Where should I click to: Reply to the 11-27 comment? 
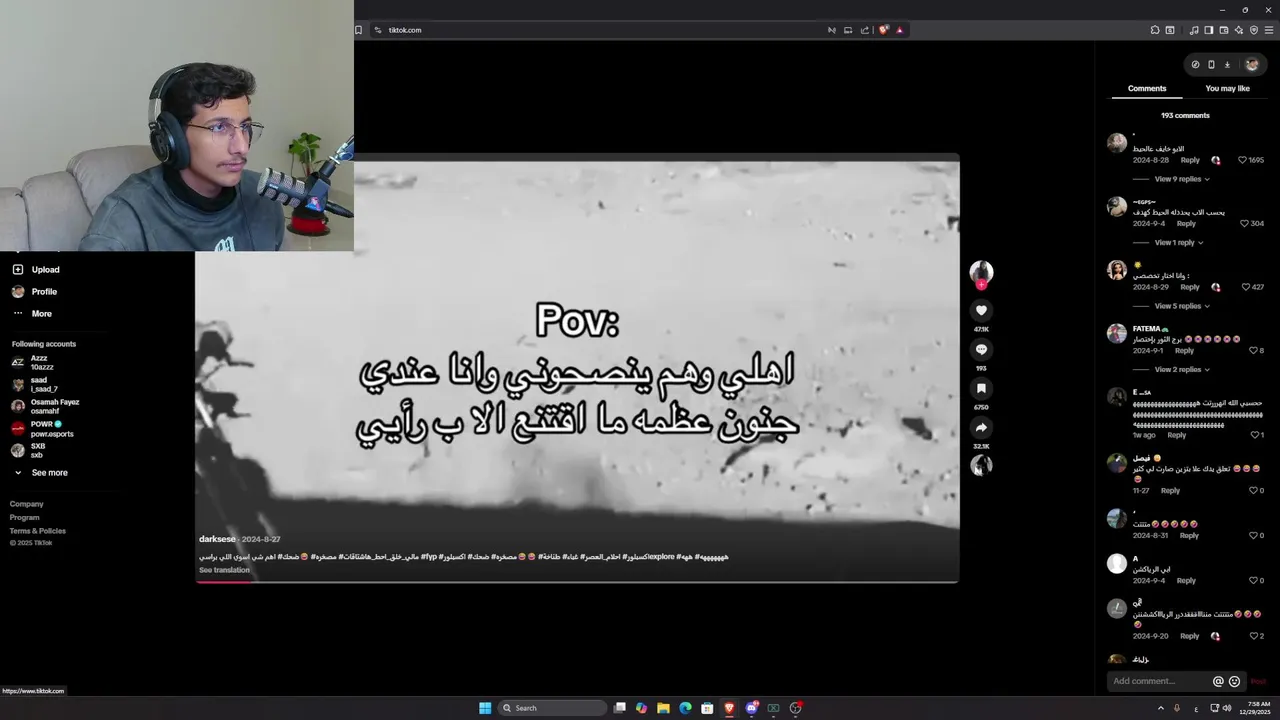1170,491
